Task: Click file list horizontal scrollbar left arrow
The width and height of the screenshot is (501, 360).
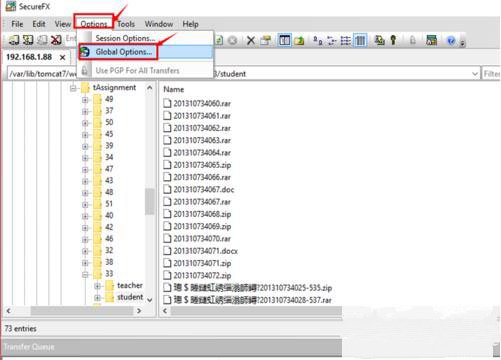Action: point(165,311)
